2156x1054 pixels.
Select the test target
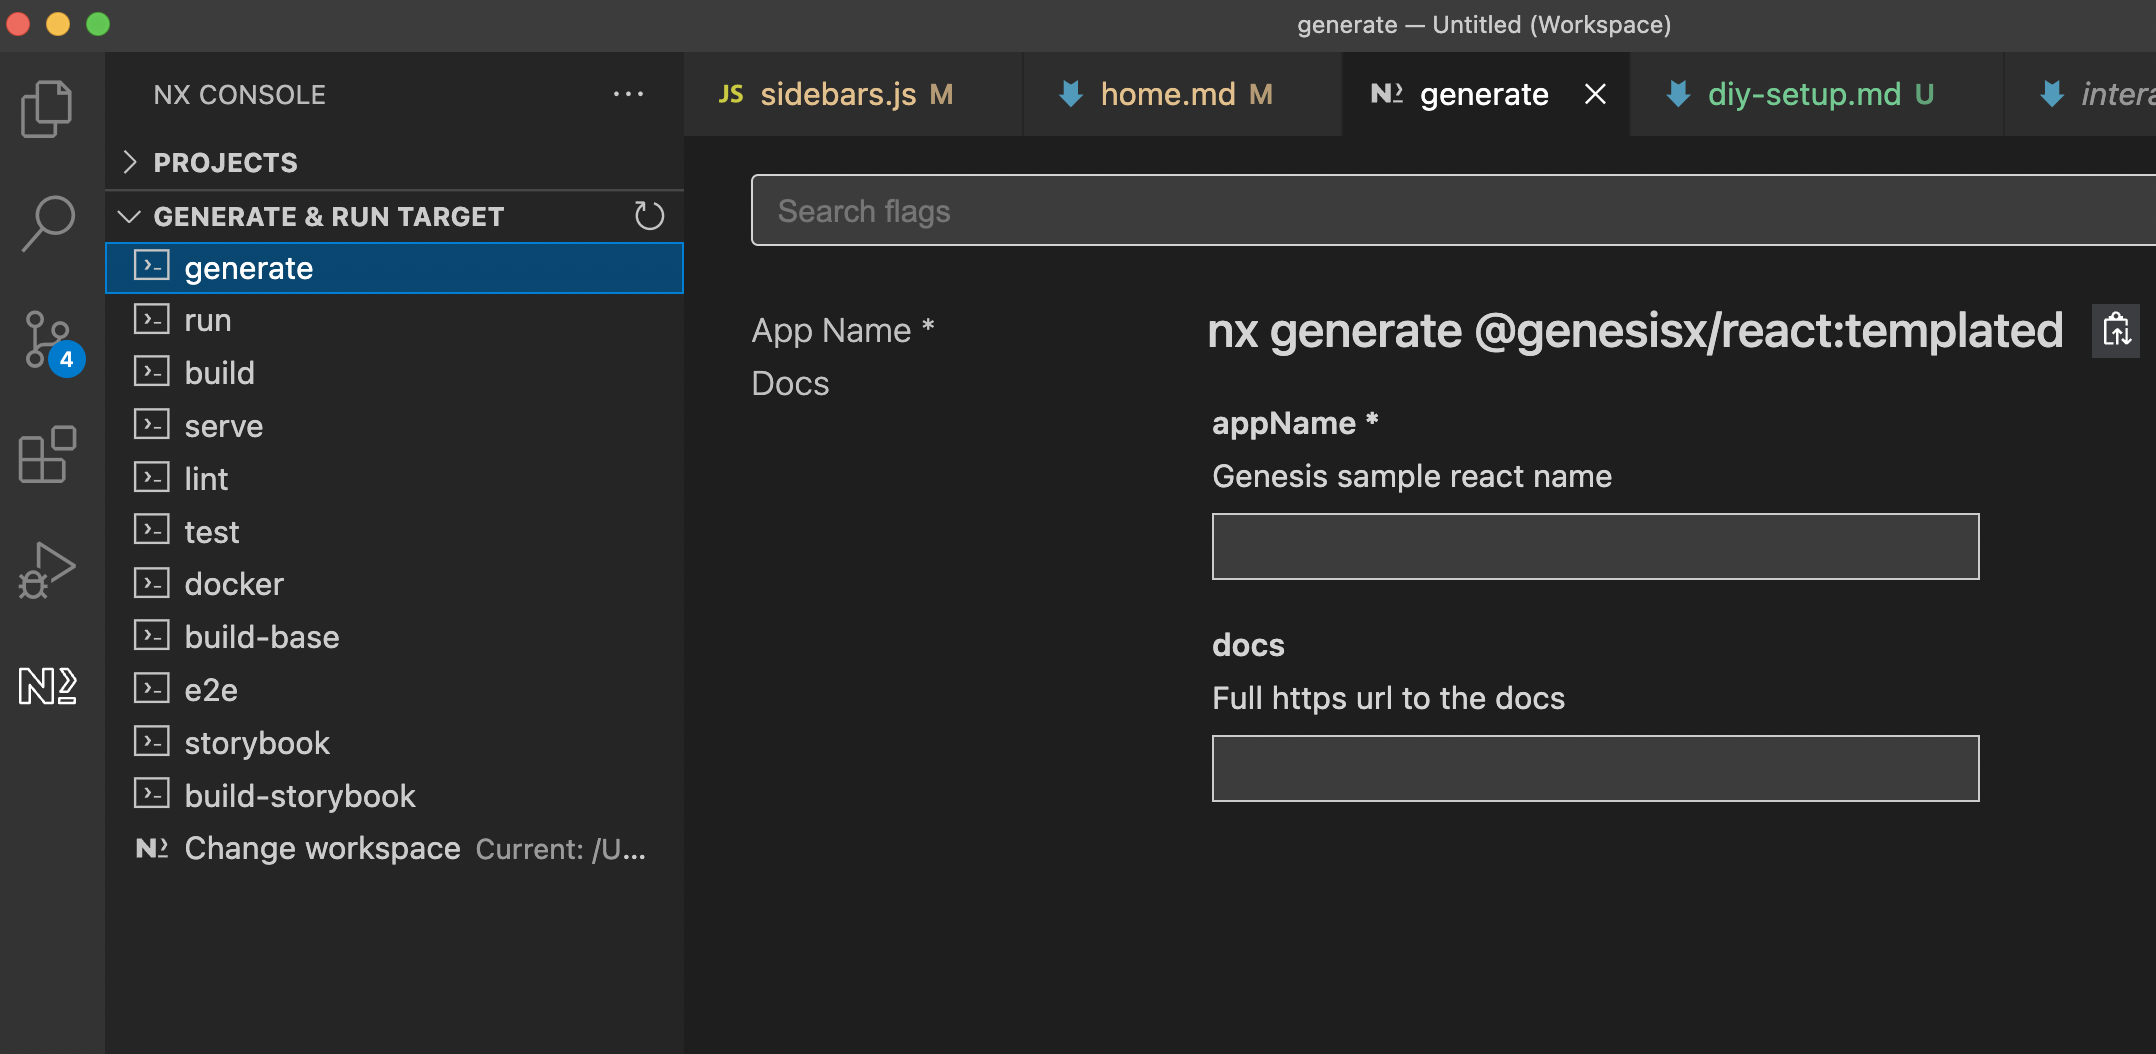pos(395,532)
